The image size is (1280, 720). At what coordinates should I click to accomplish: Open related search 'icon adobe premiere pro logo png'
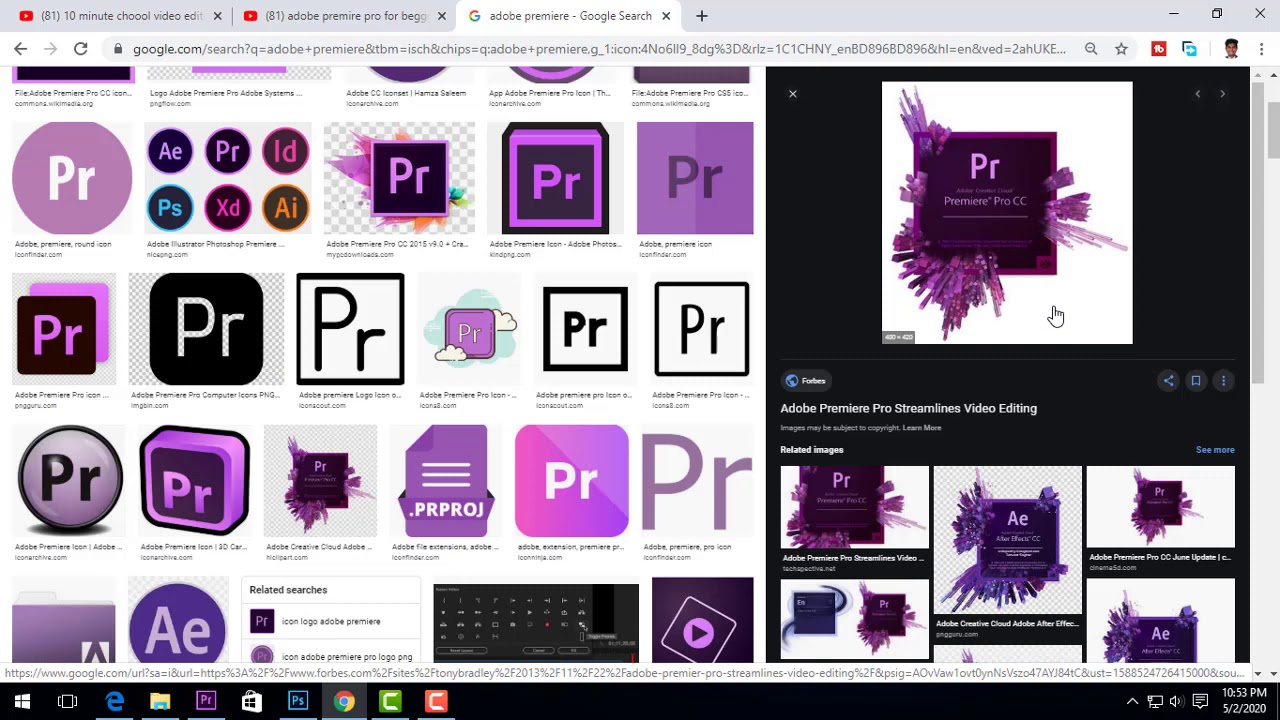(332, 656)
